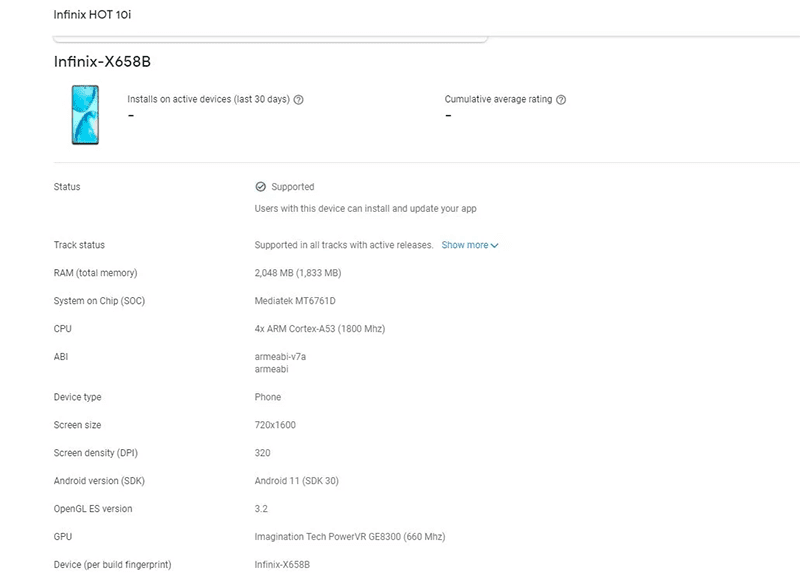800x578 pixels.
Task: Select the value 'Android 11 (SDK 30)'
Action: click(x=296, y=481)
